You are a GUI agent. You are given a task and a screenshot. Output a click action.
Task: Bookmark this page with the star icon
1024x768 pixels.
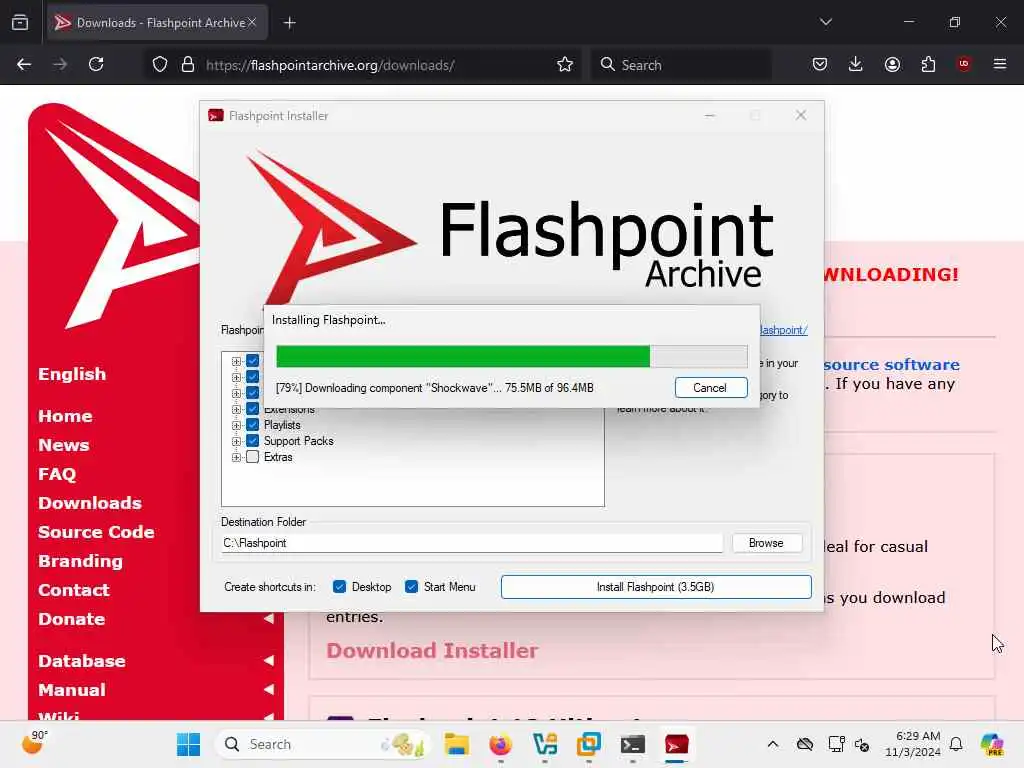[565, 64]
